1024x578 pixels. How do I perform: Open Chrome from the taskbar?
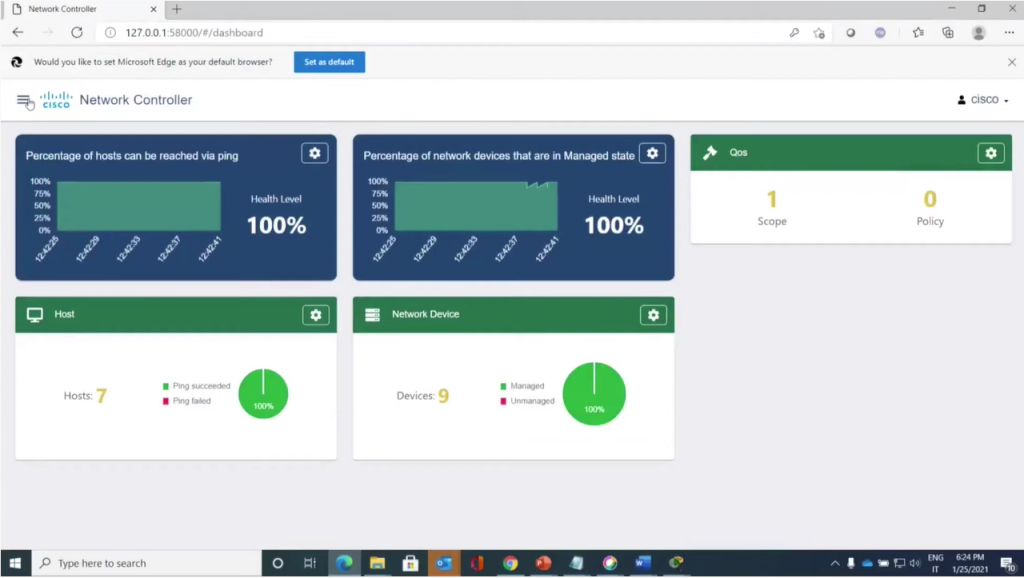[x=510, y=563]
